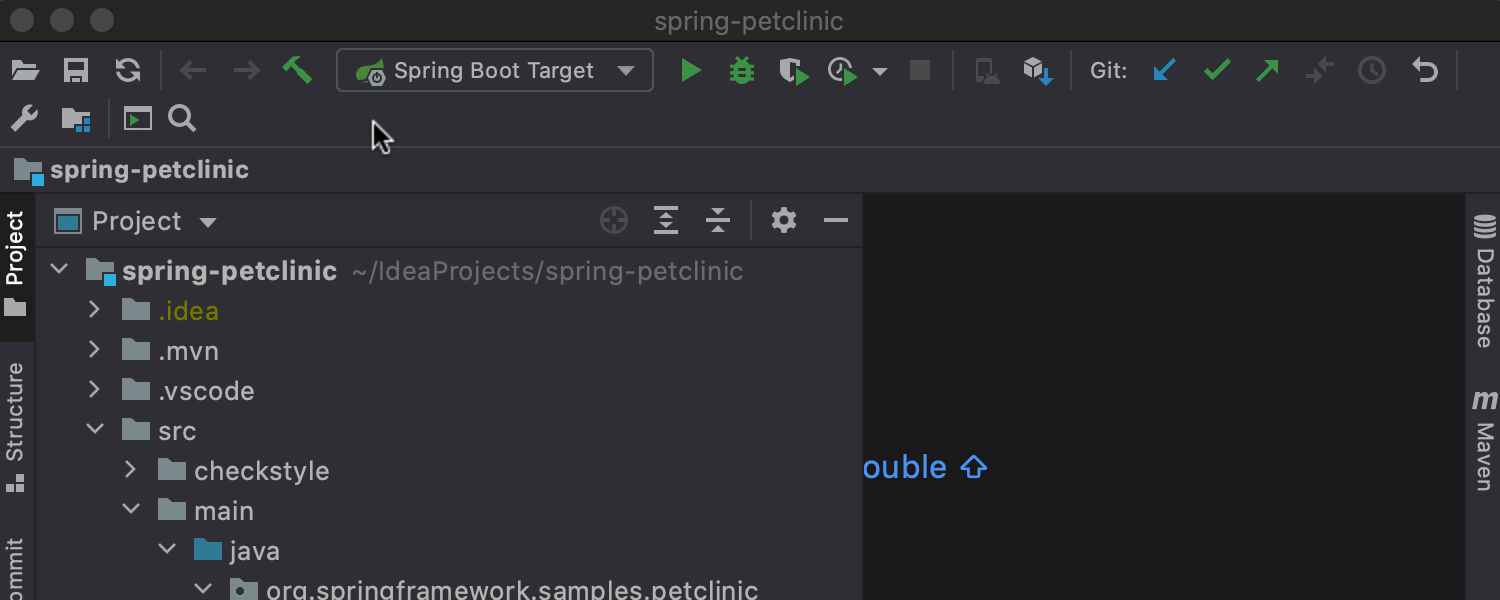Click the Profiler run icon
The width and height of the screenshot is (1500, 600).
pos(843,71)
